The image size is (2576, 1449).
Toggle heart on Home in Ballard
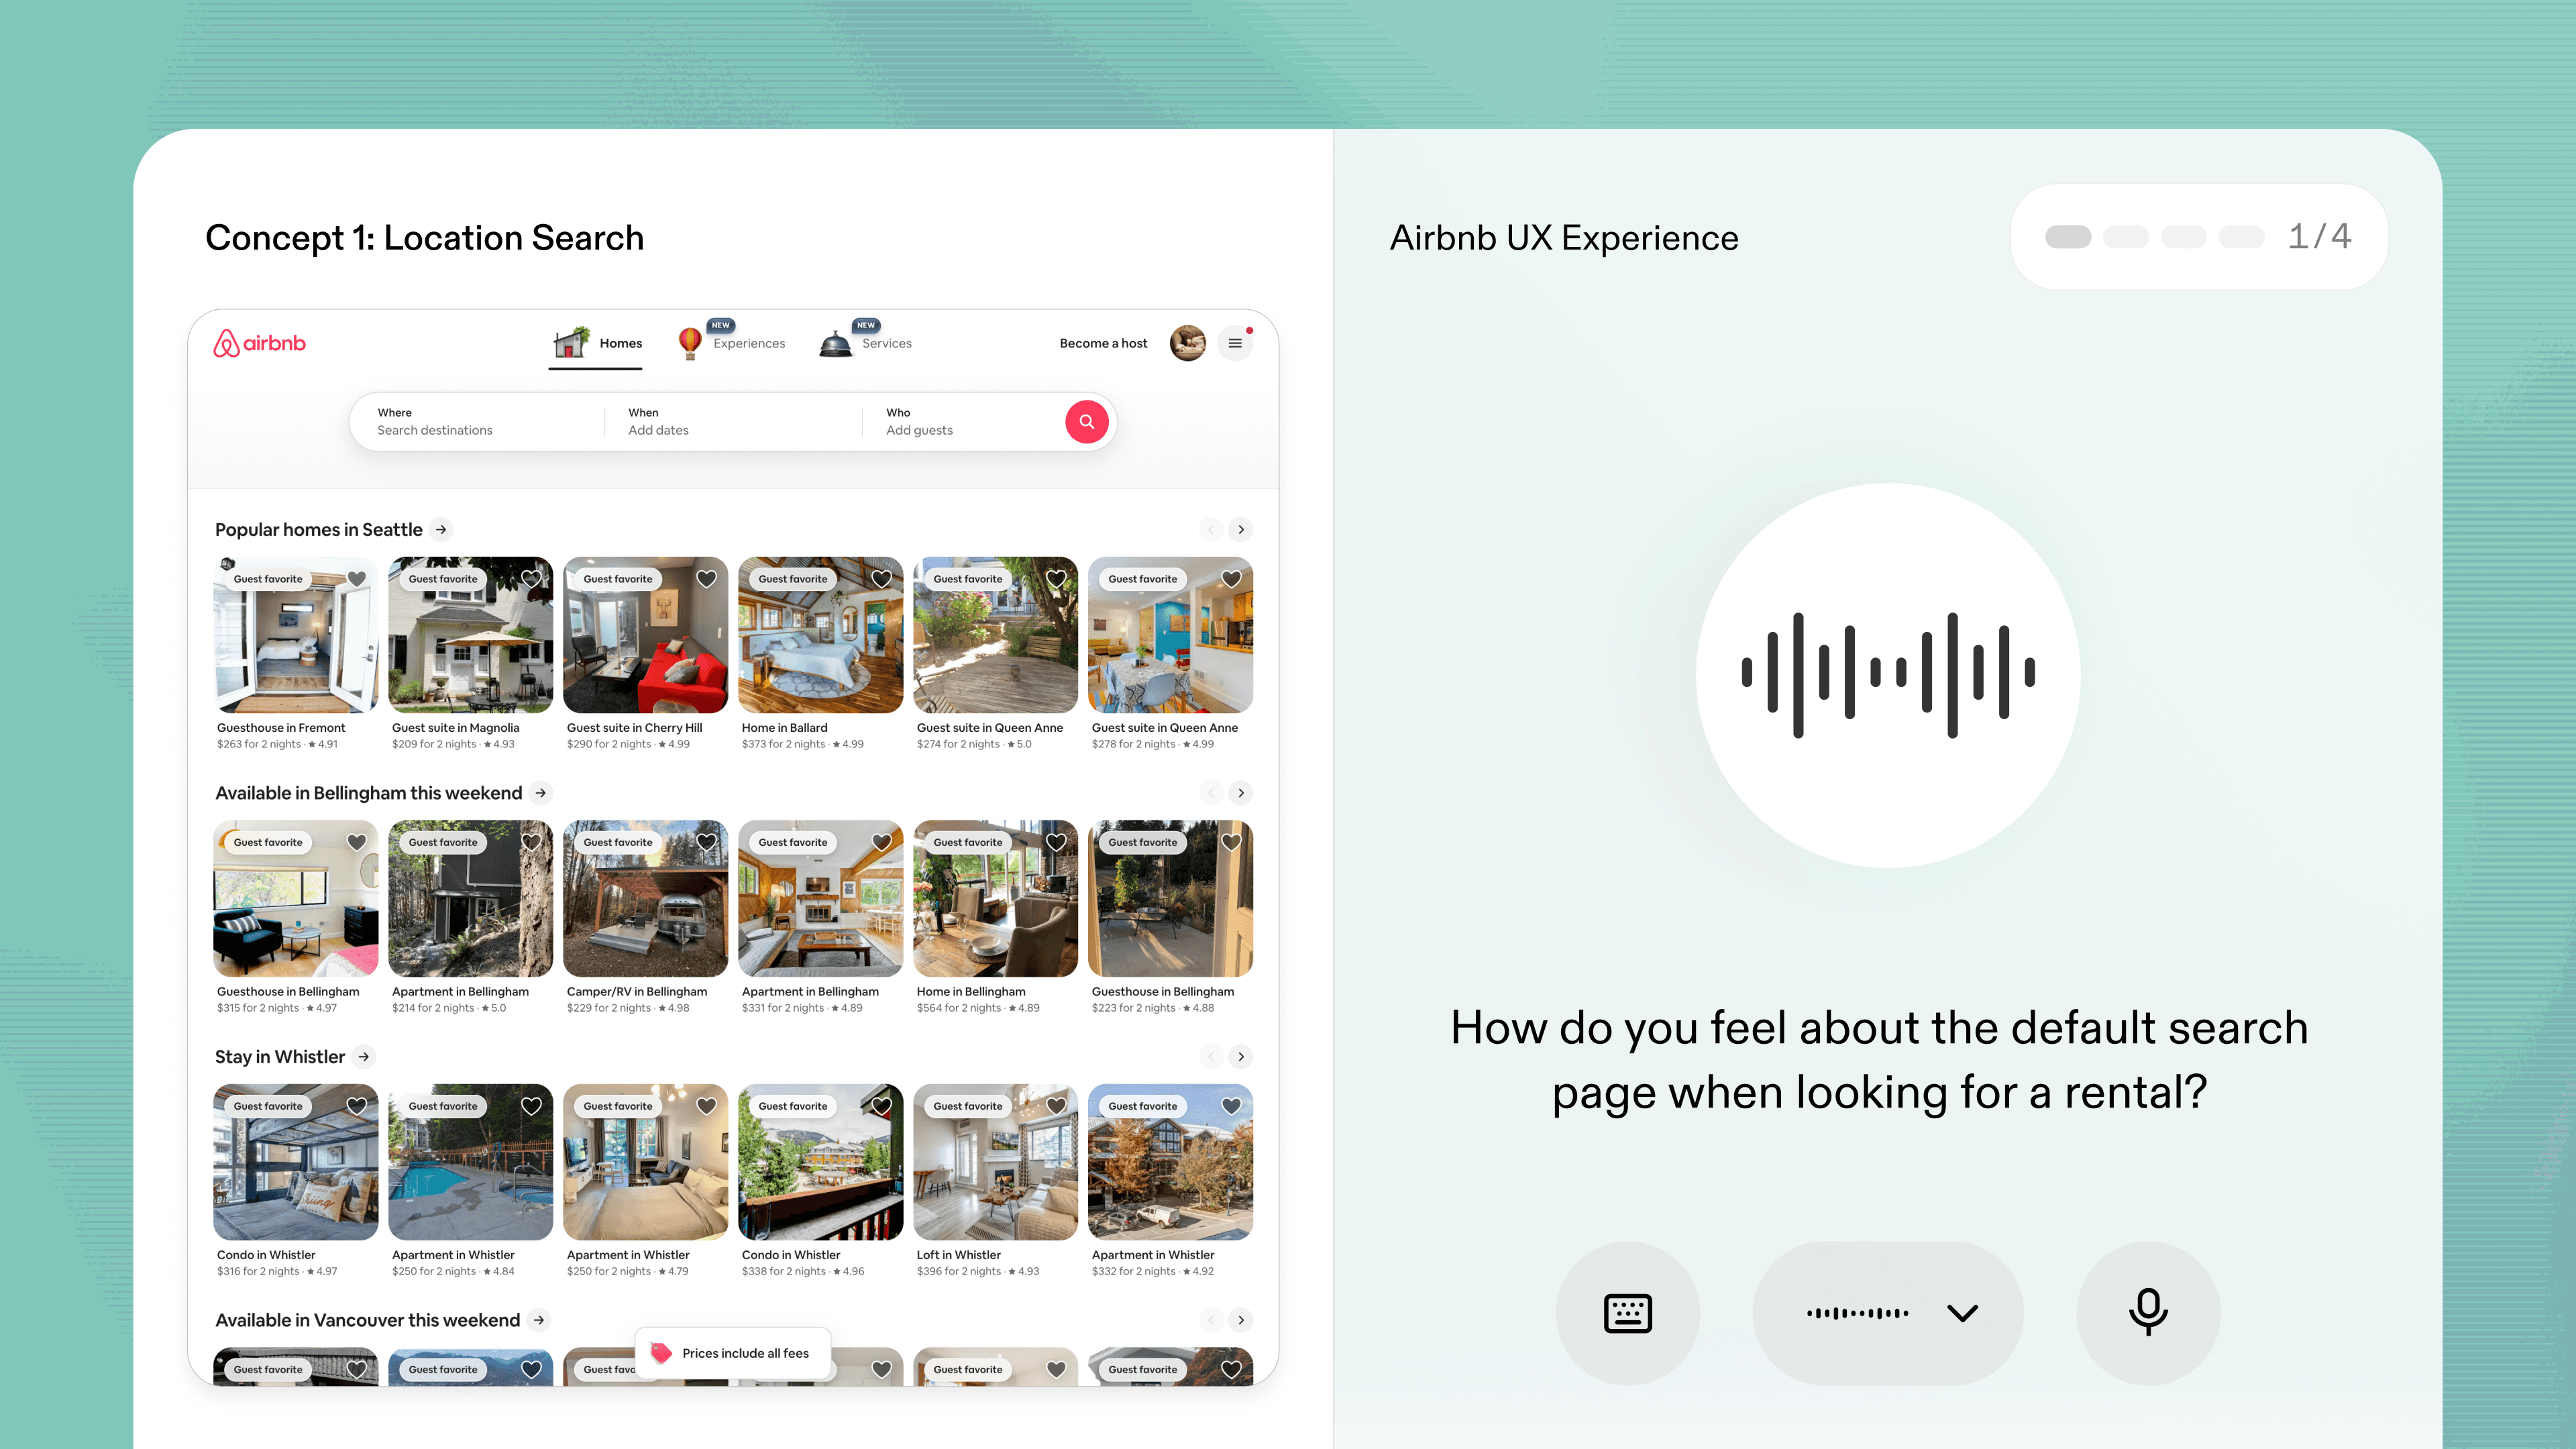tap(881, 579)
